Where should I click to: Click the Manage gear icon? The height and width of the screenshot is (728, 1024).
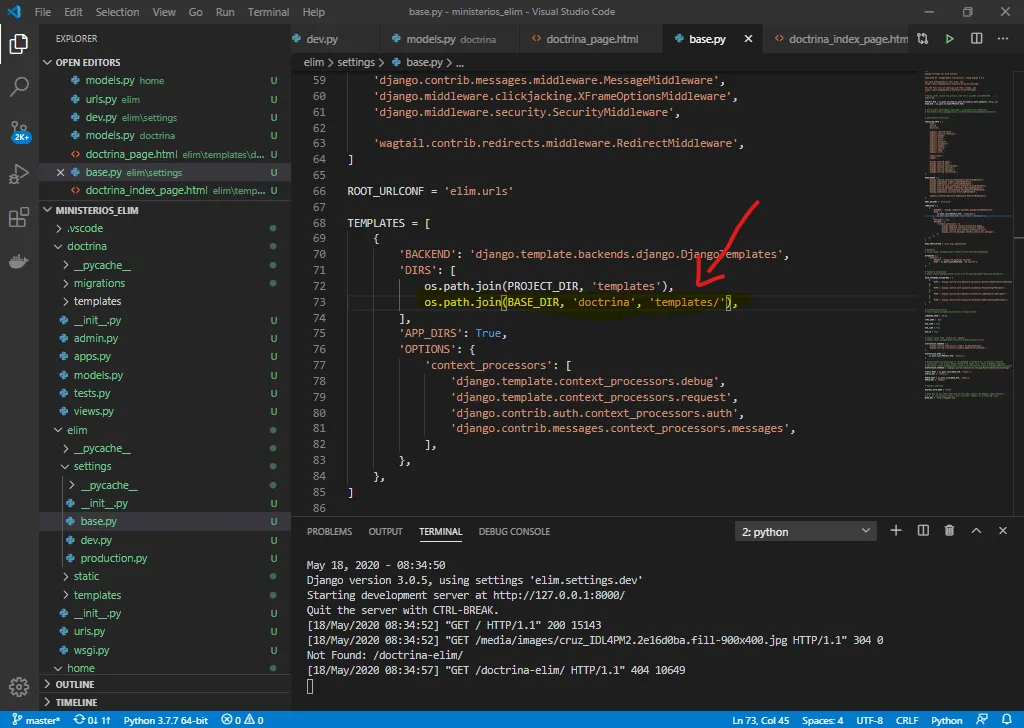tap(19, 686)
